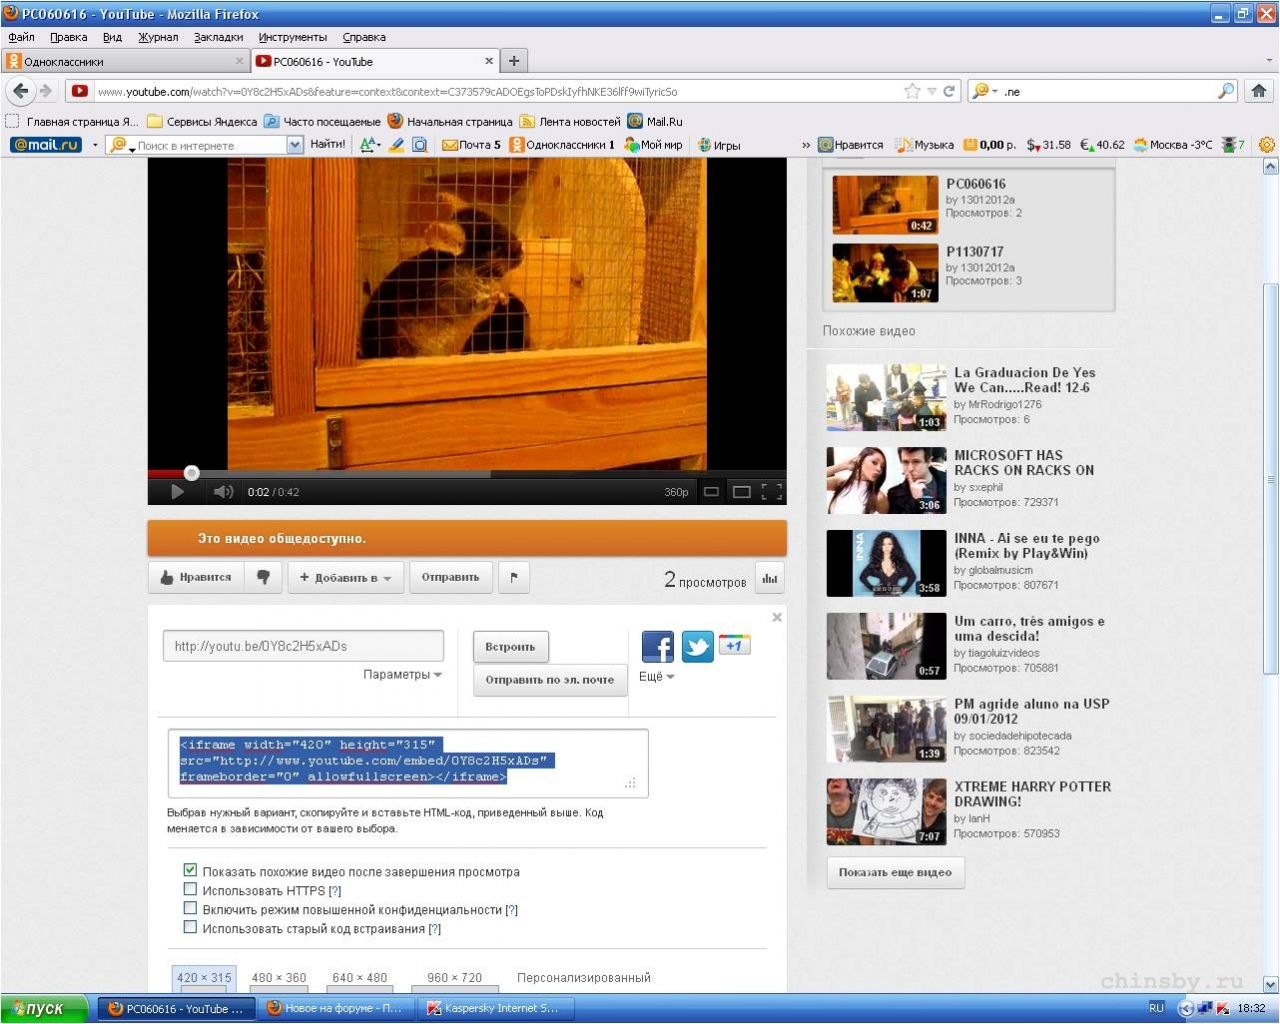The image size is (1280, 1024).
Task: Open the Журнал menu
Action: coord(158,37)
